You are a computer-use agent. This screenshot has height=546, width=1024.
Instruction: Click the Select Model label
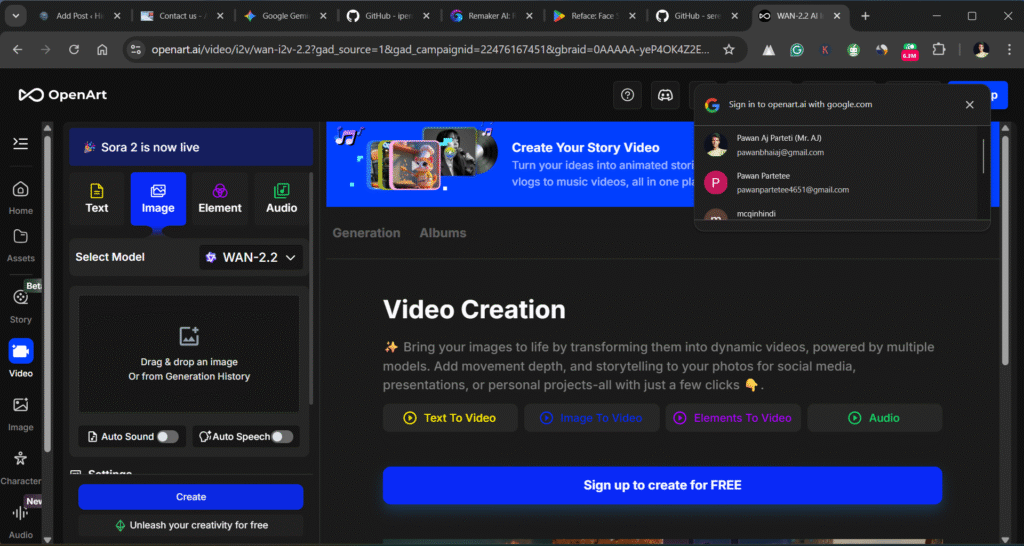(110, 257)
